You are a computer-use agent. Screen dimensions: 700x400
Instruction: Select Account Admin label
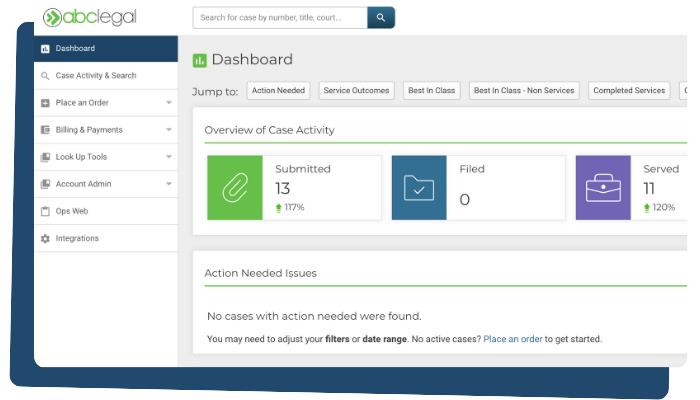click(x=83, y=184)
